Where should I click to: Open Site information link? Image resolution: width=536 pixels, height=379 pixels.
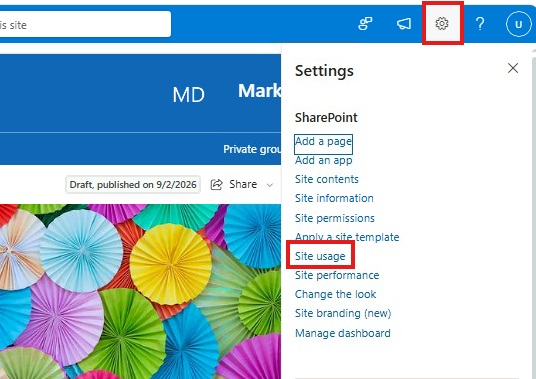point(334,198)
